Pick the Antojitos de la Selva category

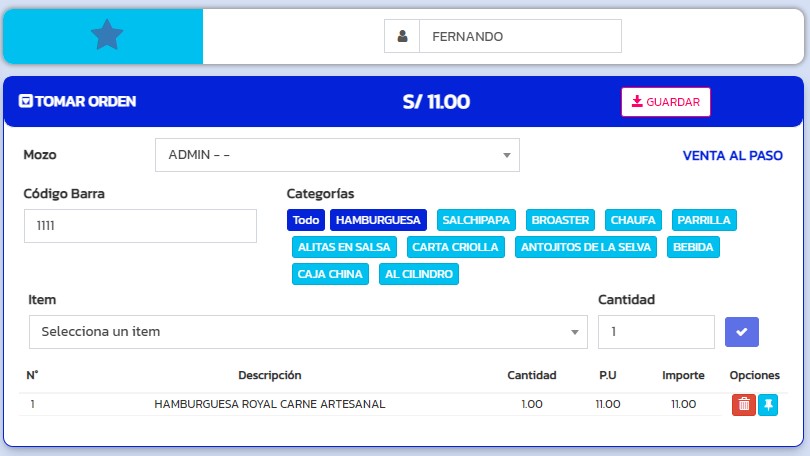click(x=586, y=247)
